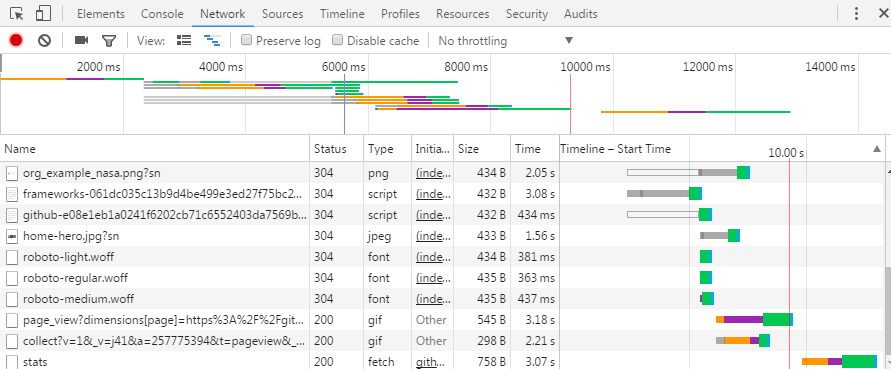The image size is (891, 369).
Task: Click the Timeline column sort arrow
Action: [877, 149]
